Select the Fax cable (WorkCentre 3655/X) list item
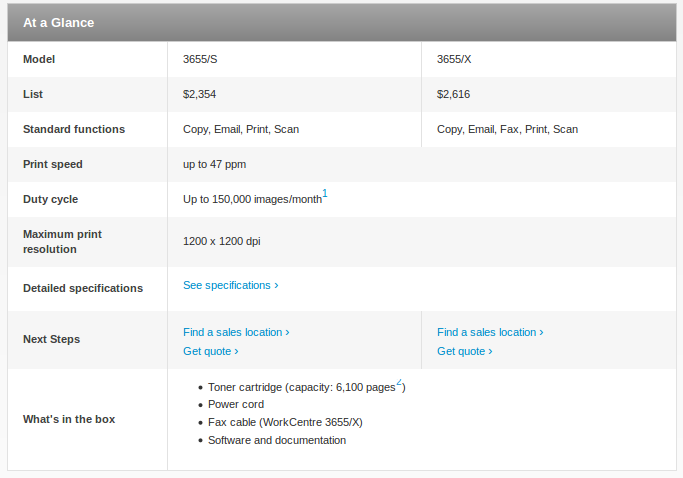The height and width of the screenshot is (478, 683). click(x=285, y=422)
